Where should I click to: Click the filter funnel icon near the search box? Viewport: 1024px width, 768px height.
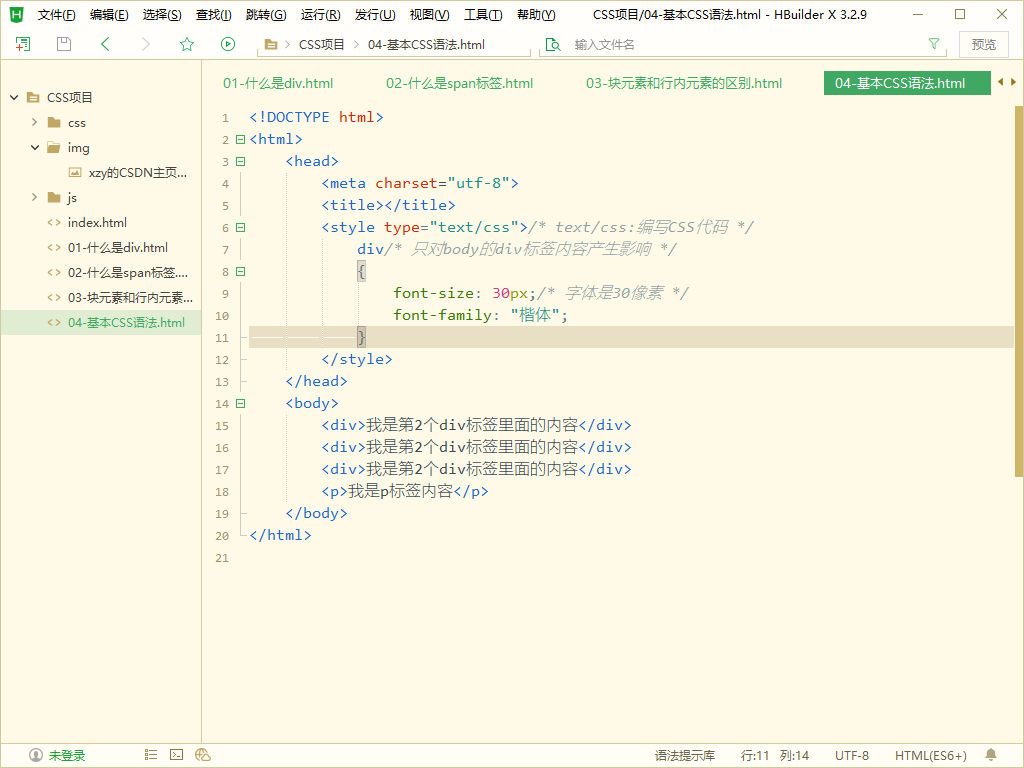[934, 44]
